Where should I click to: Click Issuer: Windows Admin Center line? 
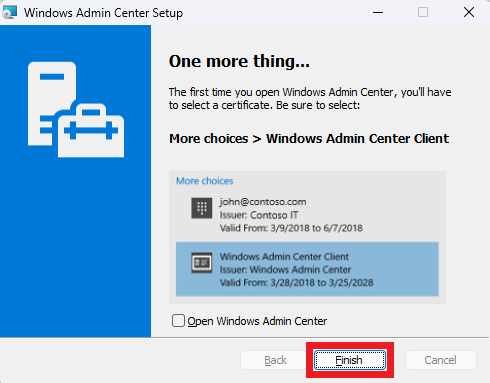[x=285, y=269]
